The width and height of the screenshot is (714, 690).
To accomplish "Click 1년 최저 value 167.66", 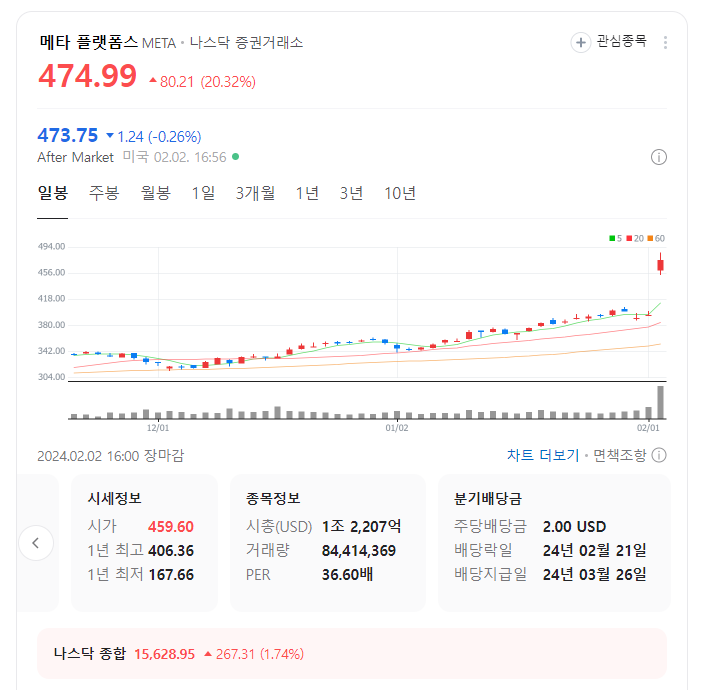I will click(x=171, y=575).
